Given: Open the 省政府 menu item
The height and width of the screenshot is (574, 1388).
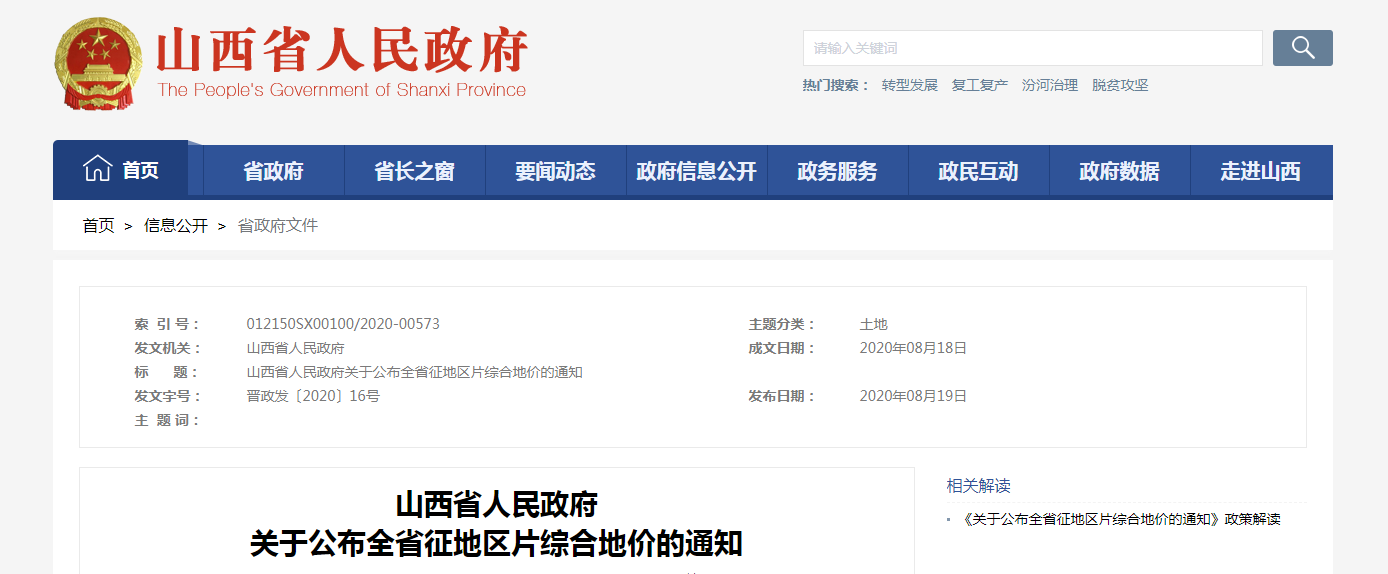Looking at the screenshot, I should tap(273, 172).
